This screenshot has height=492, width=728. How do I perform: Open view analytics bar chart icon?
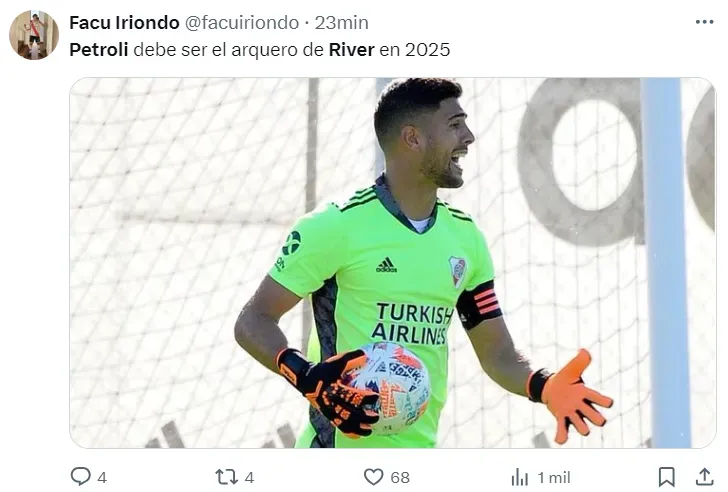coord(520,477)
